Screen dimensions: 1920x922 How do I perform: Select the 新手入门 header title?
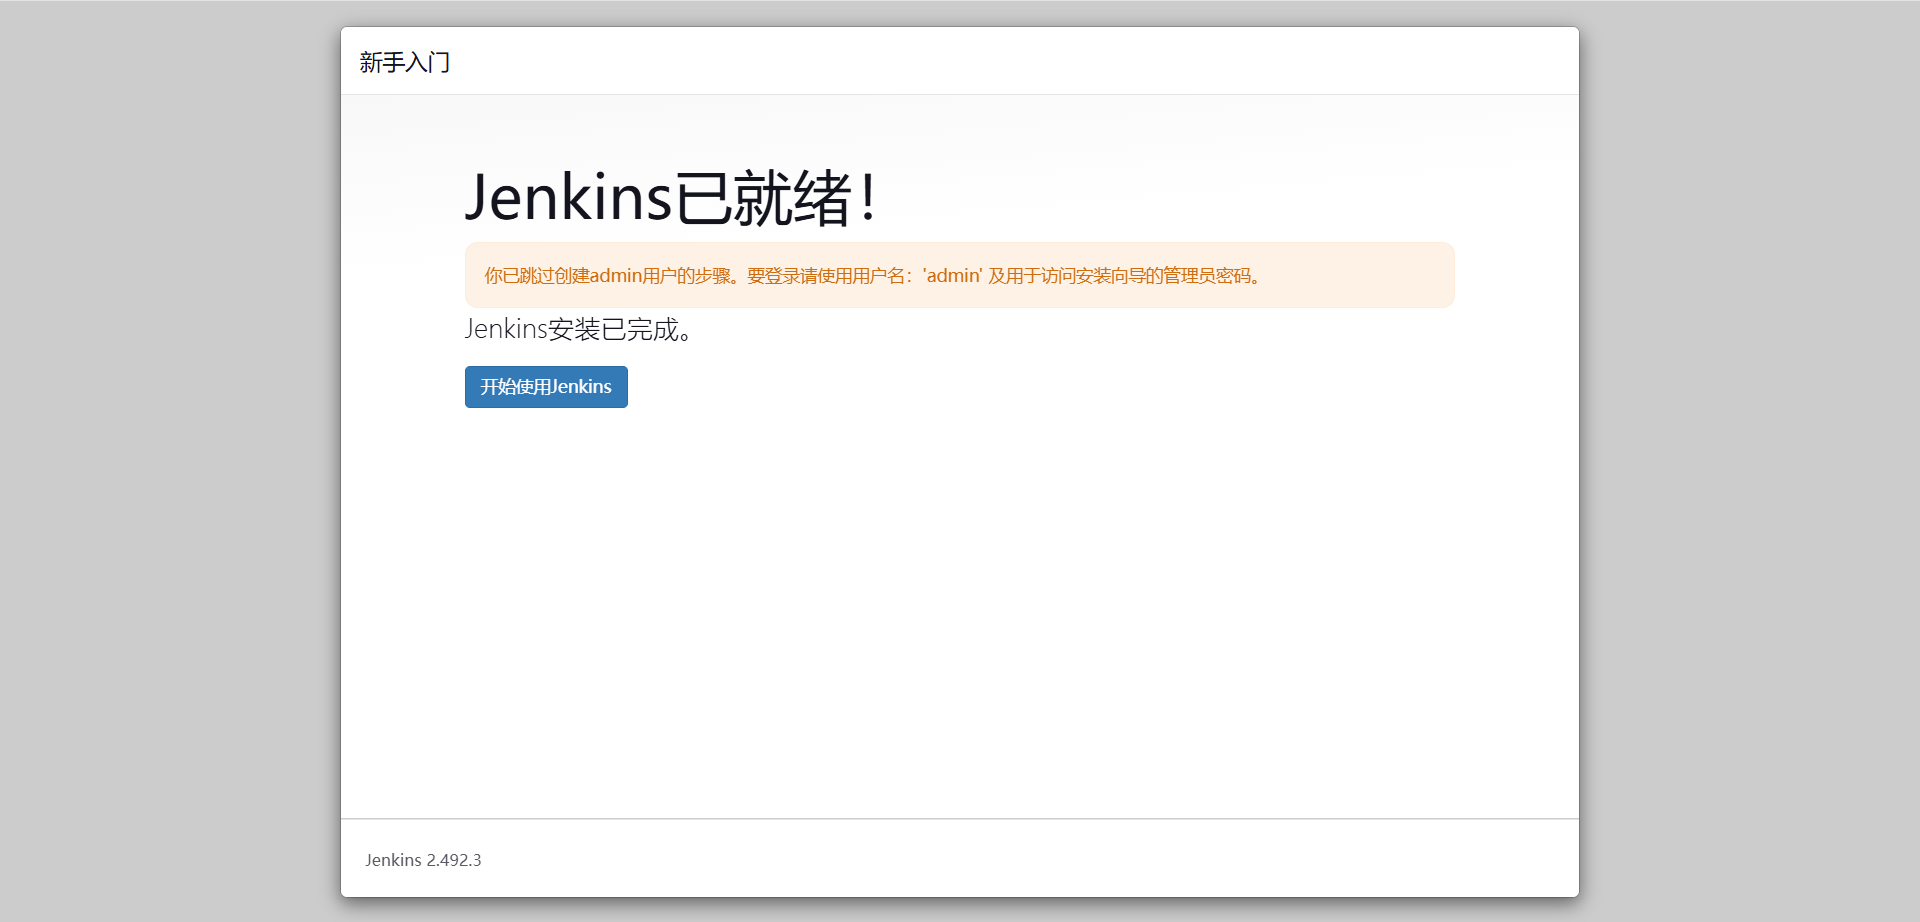[405, 63]
